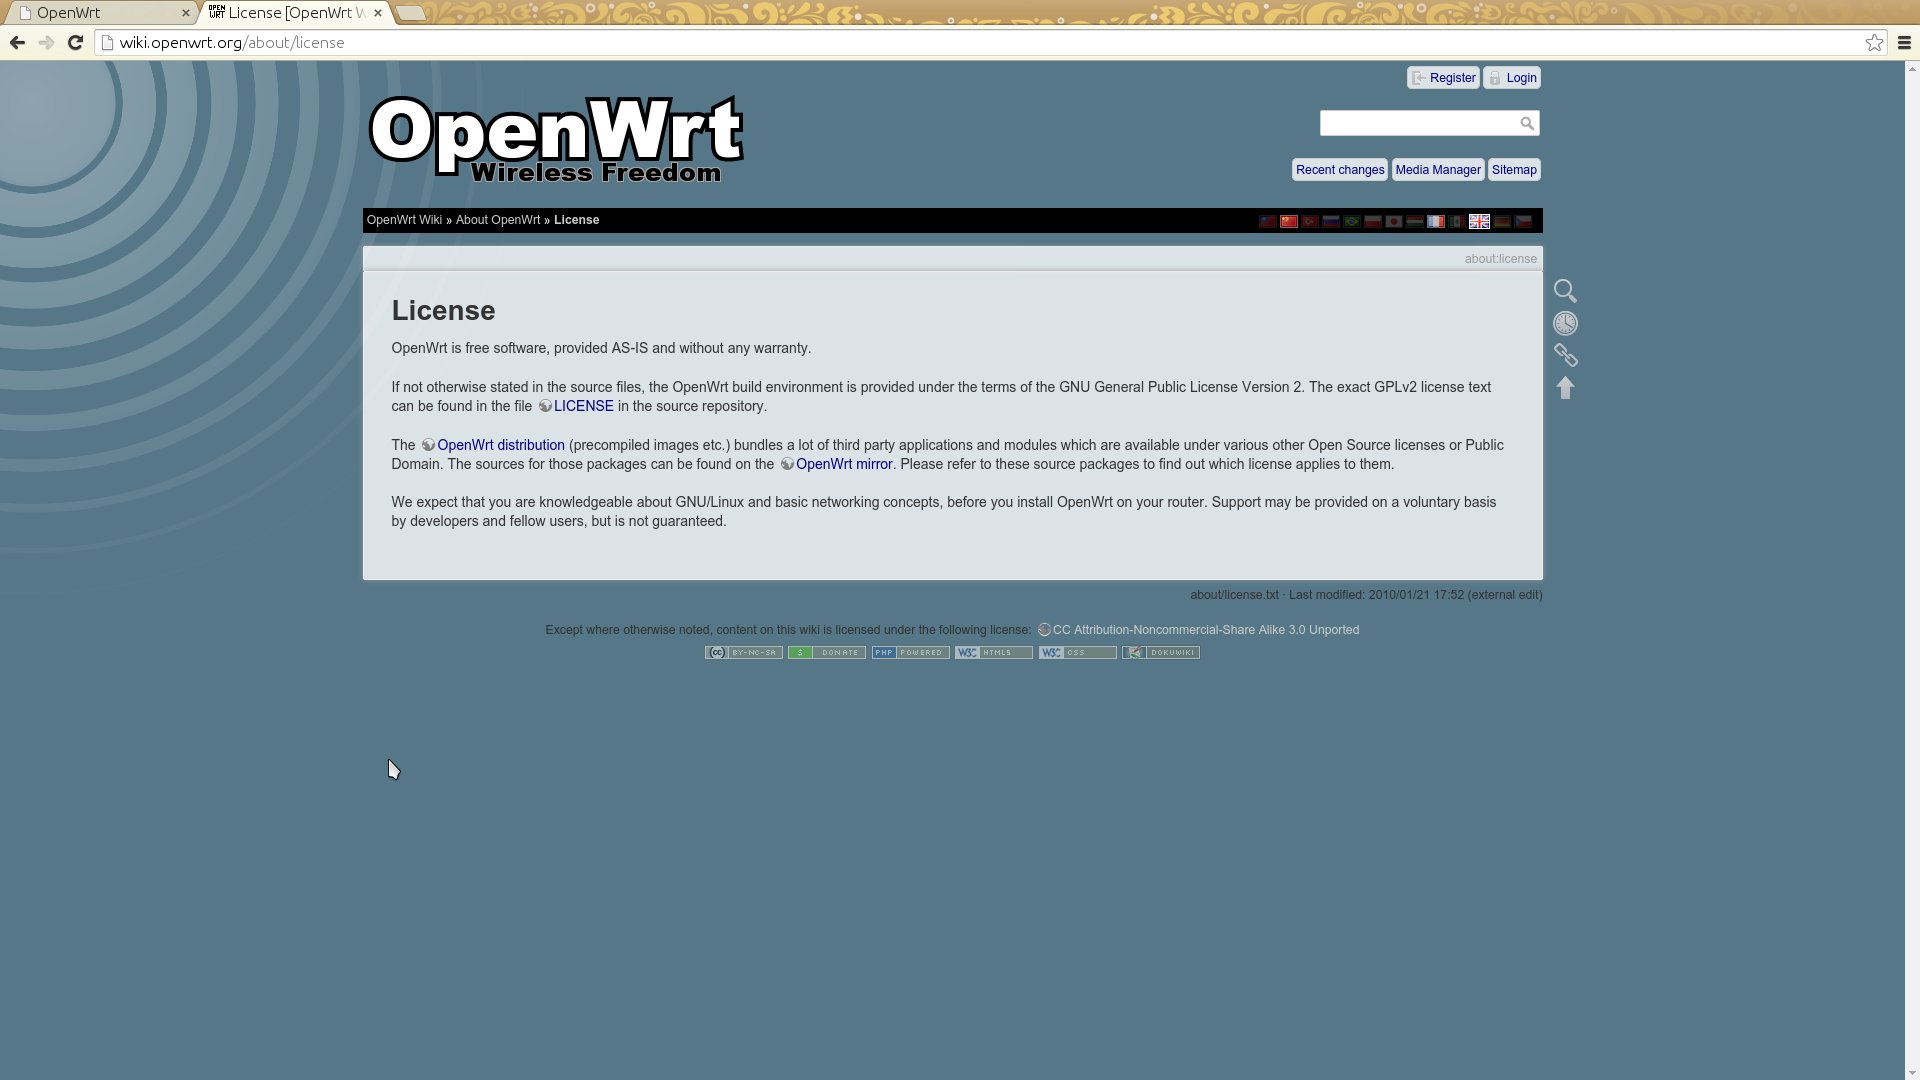Close the OpenWrt browser tab
1920x1080 pixels.
(x=185, y=13)
